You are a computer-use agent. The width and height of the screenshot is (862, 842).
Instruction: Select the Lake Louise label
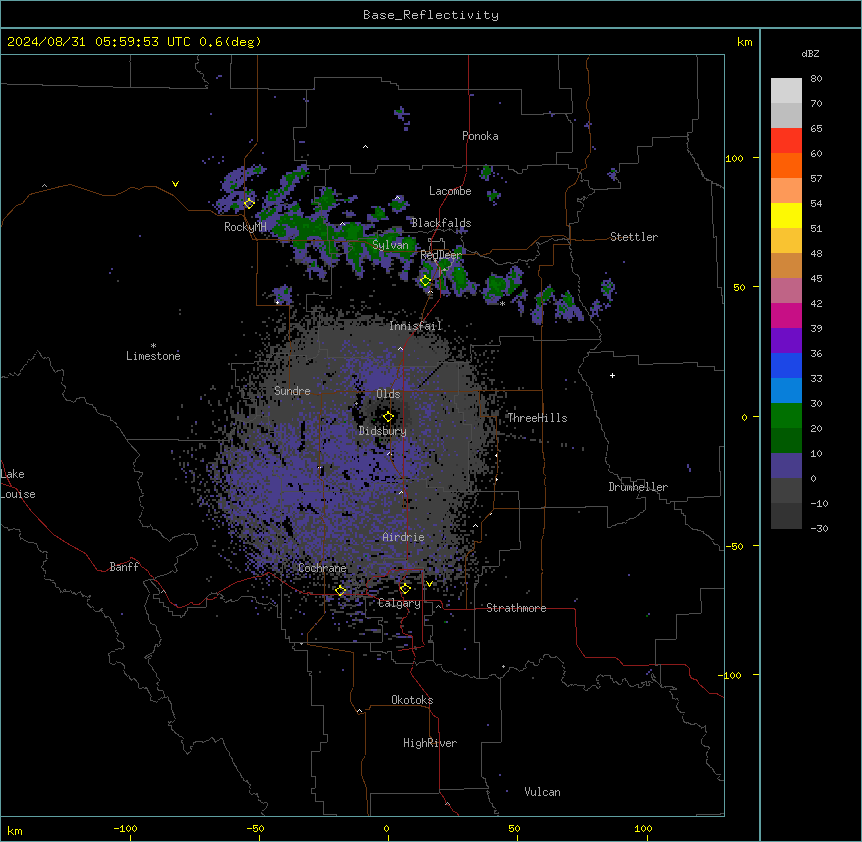(x=18, y=484)
